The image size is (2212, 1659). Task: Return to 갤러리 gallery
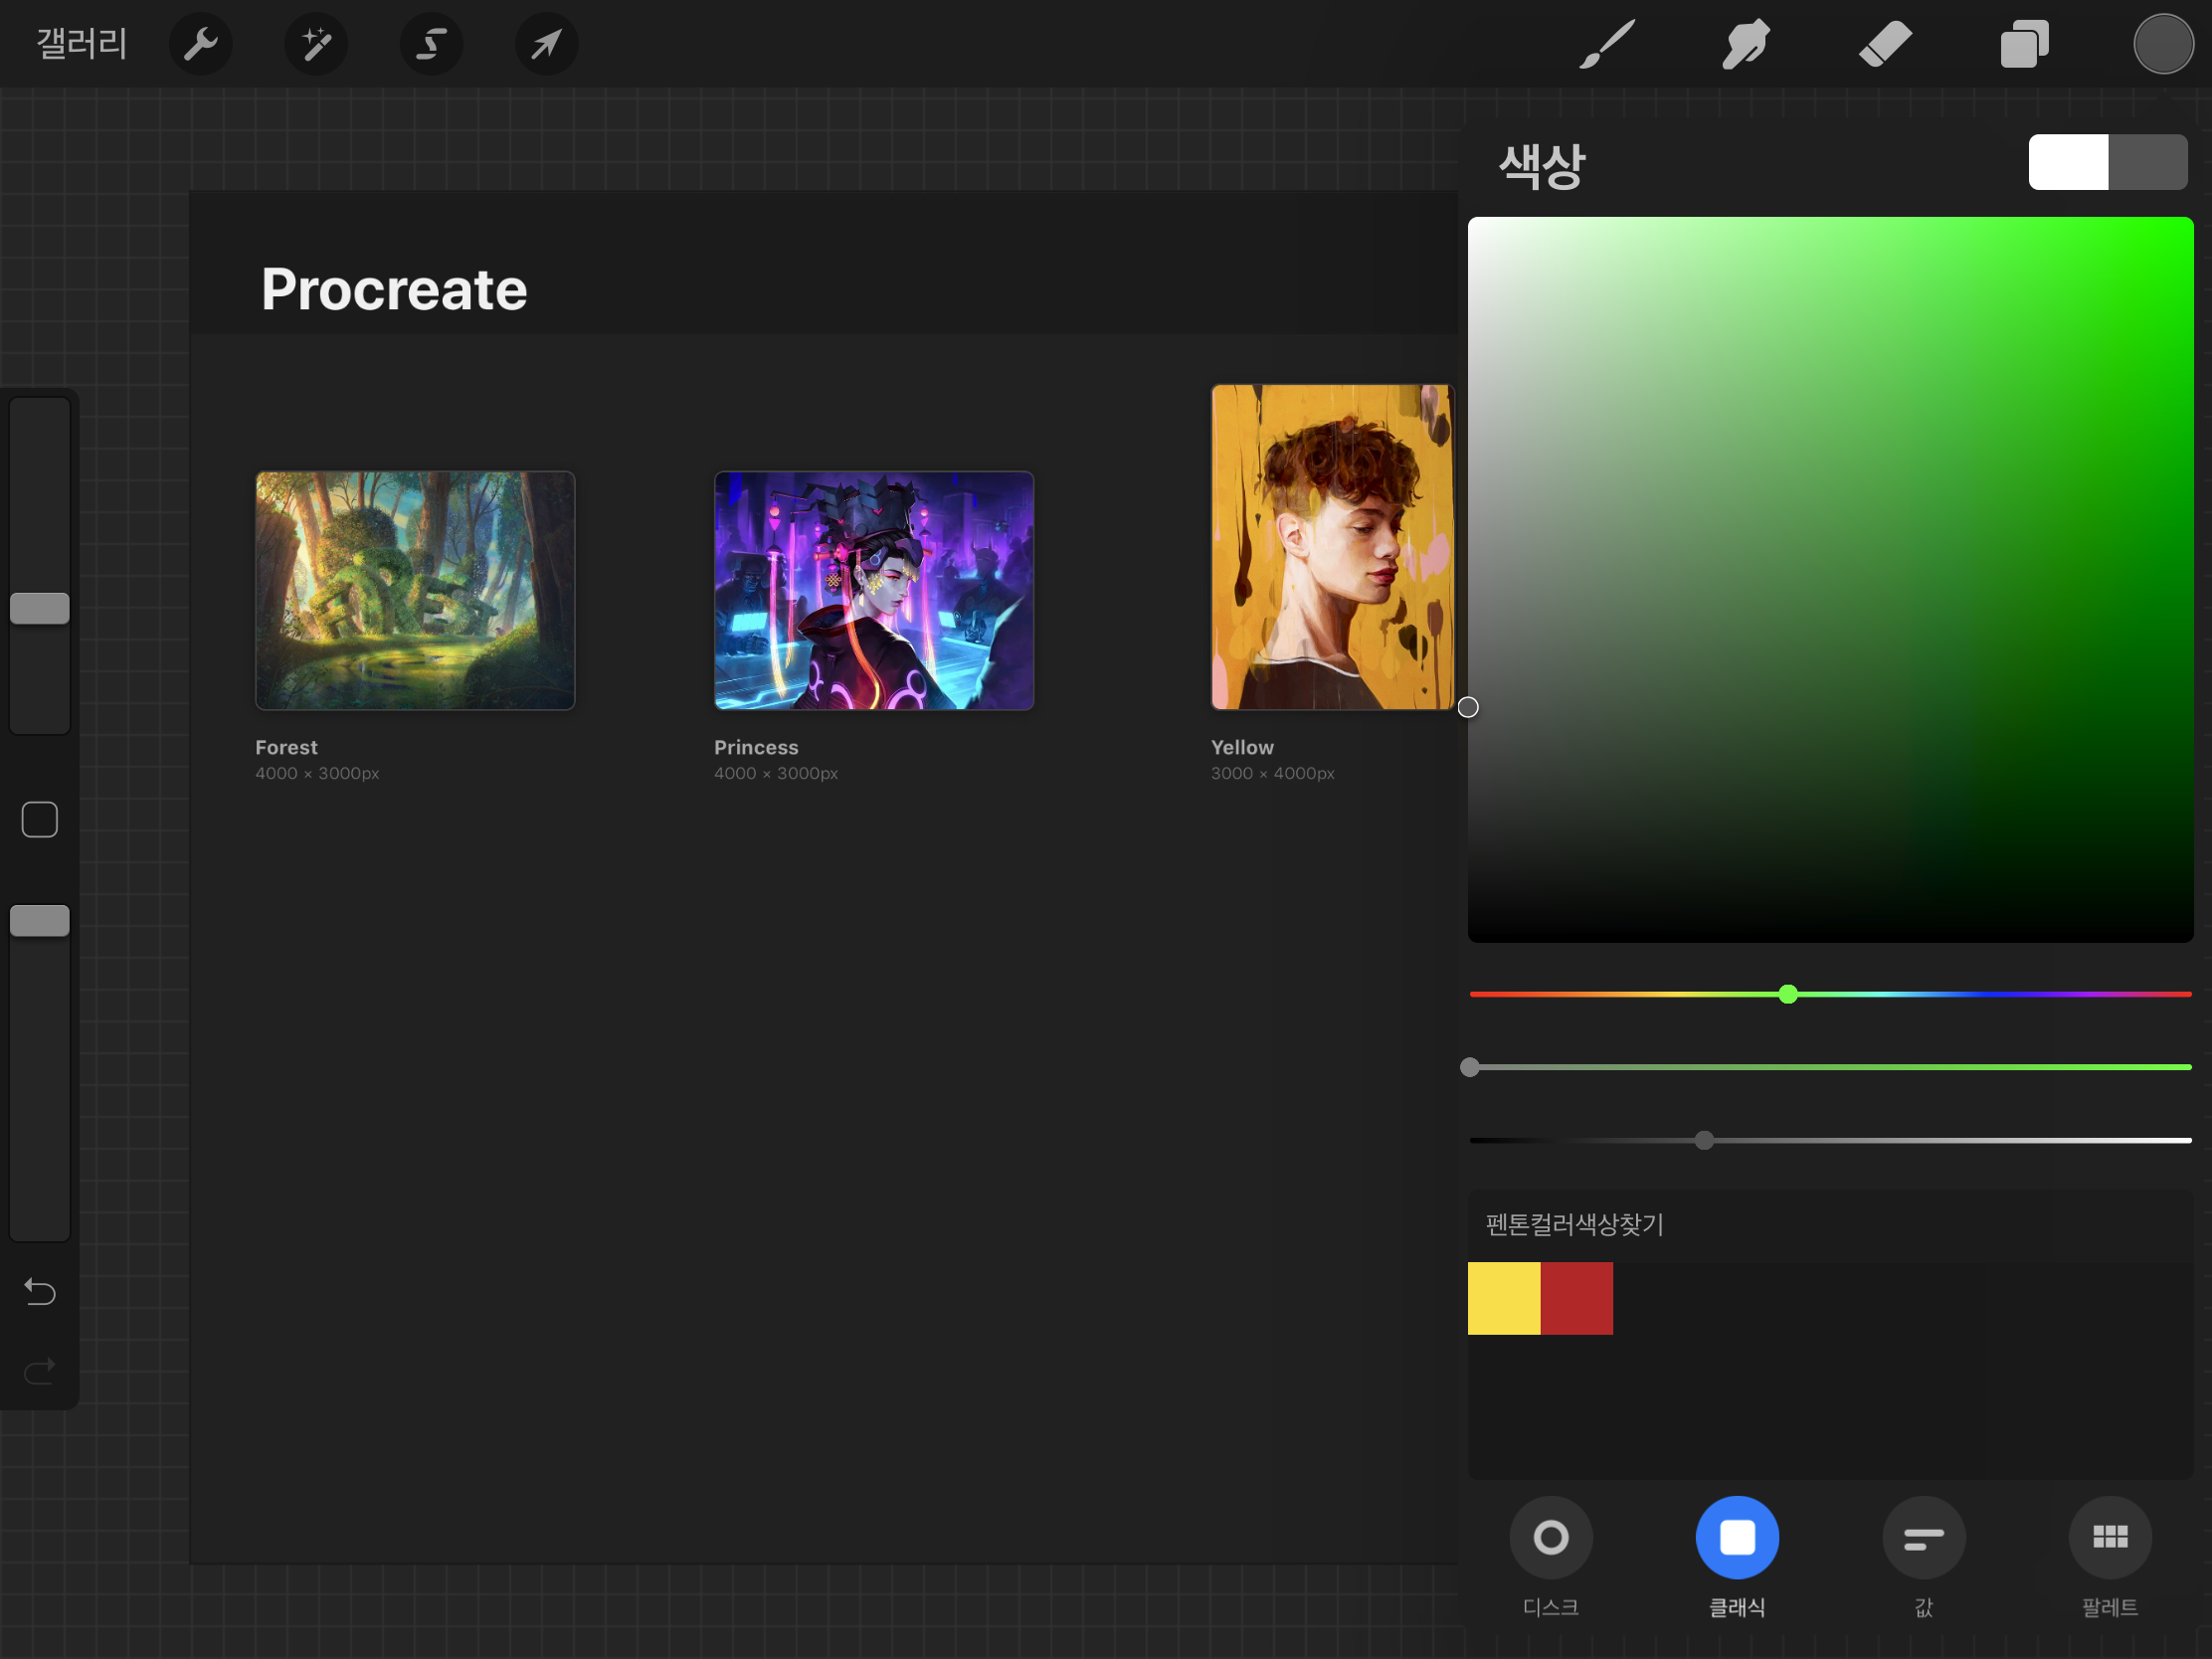point(82,44)
